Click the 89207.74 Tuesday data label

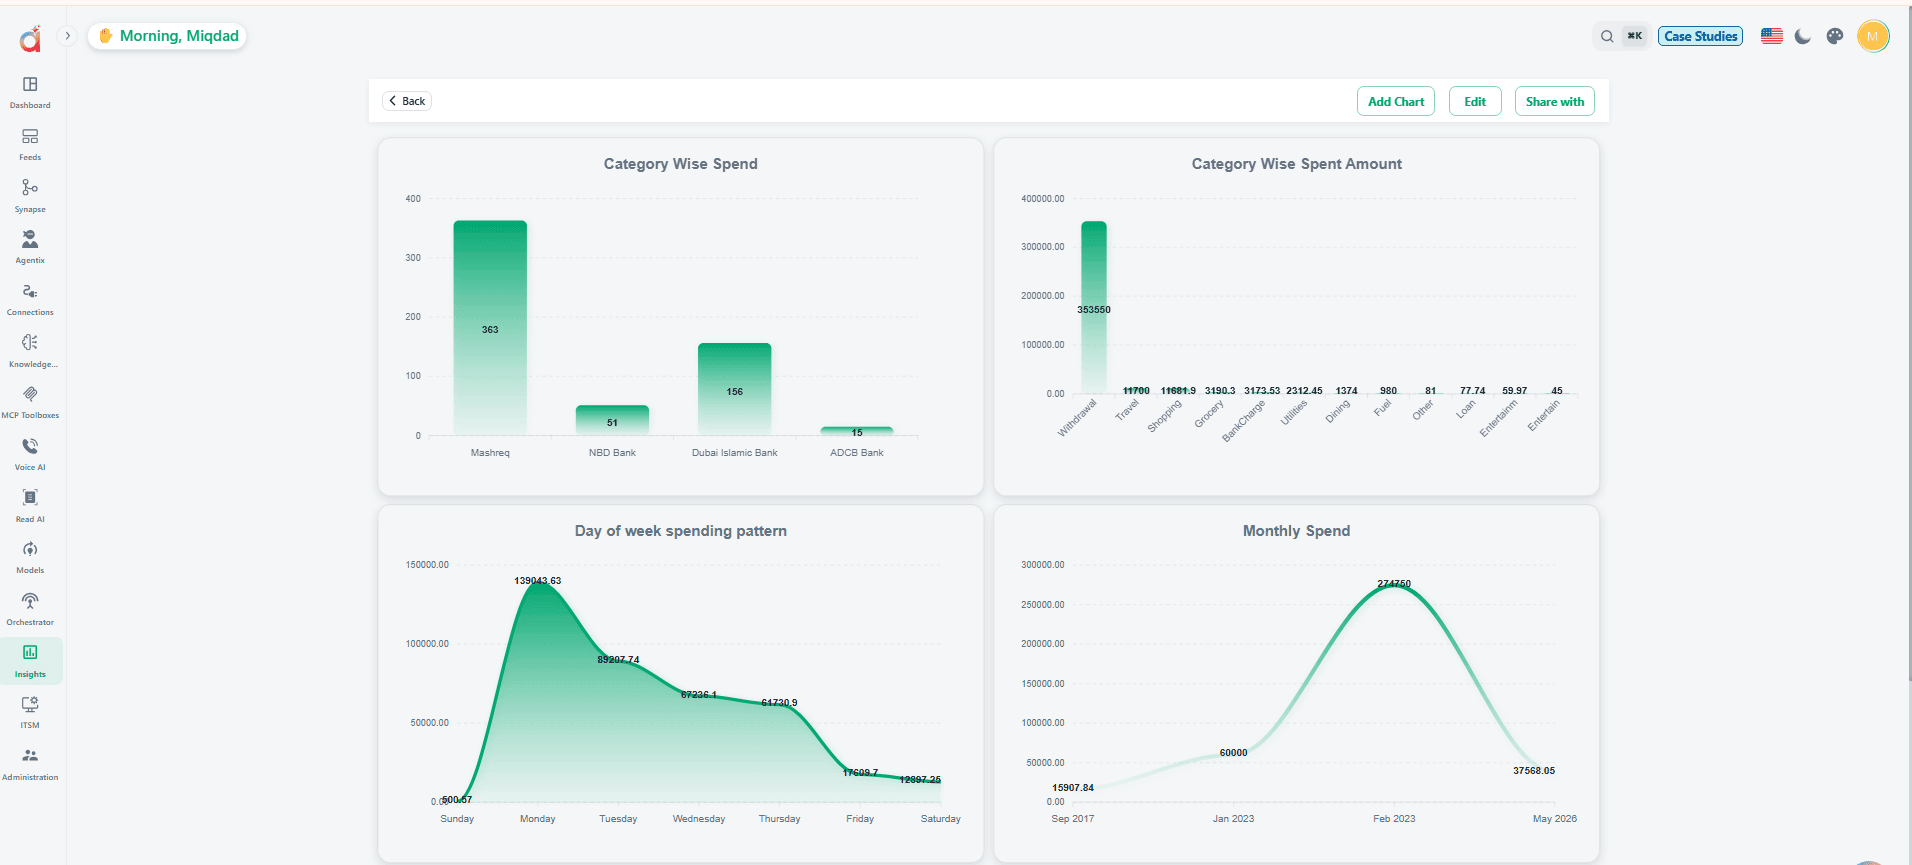coord(618,660)
